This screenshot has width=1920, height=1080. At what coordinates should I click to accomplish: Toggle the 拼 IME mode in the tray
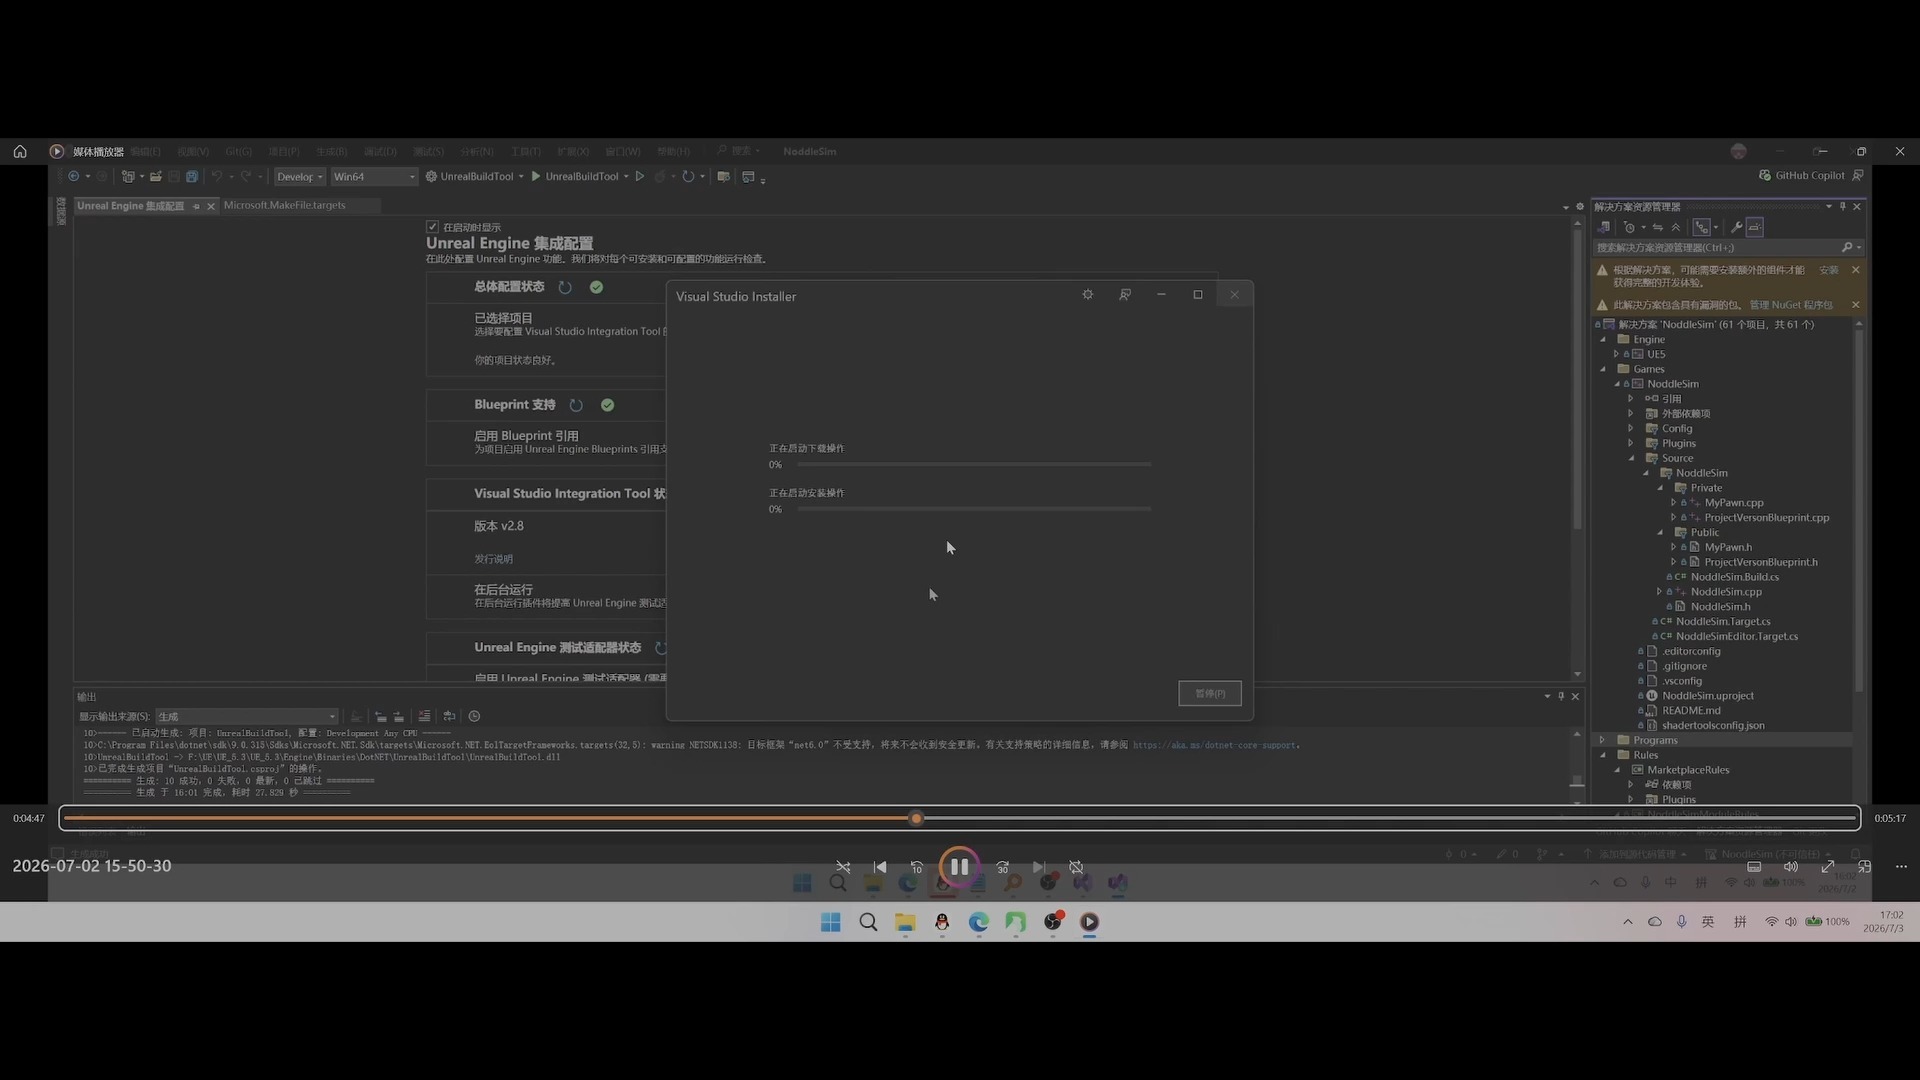click(1740, 922)
